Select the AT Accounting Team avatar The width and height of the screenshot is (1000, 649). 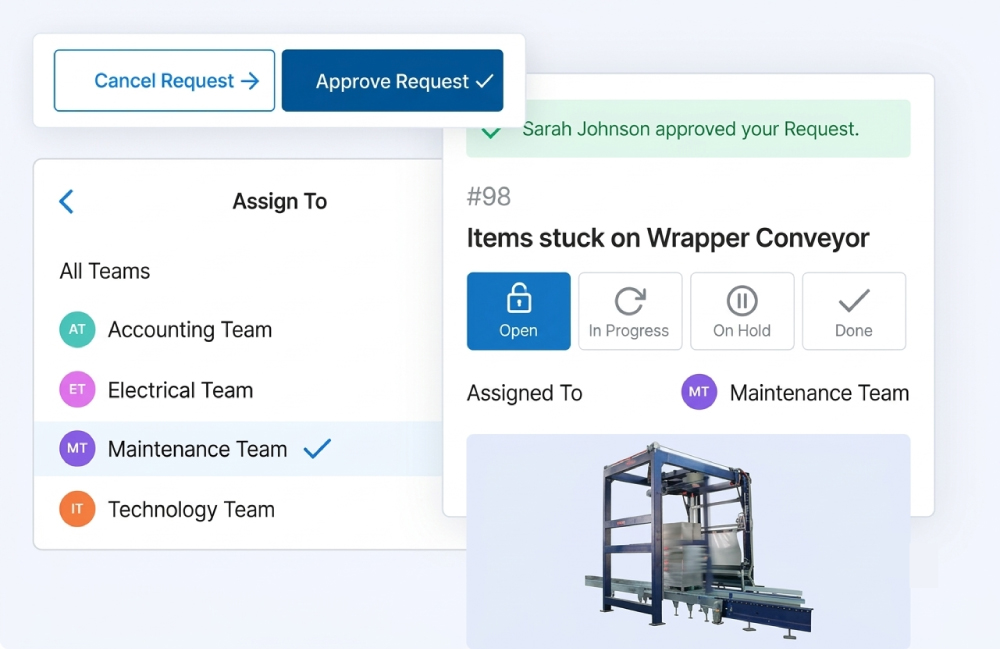click(x=77, y=330)
